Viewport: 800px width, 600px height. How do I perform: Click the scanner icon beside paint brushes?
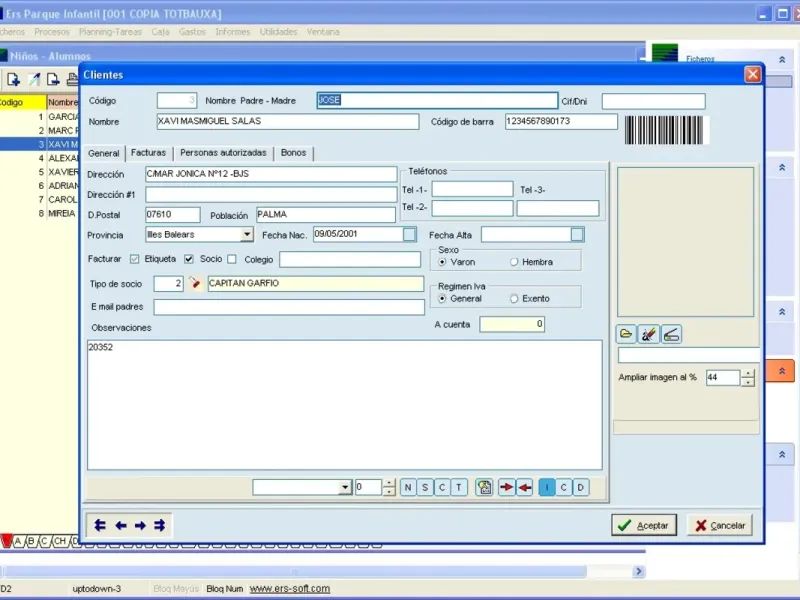(671, 335)
